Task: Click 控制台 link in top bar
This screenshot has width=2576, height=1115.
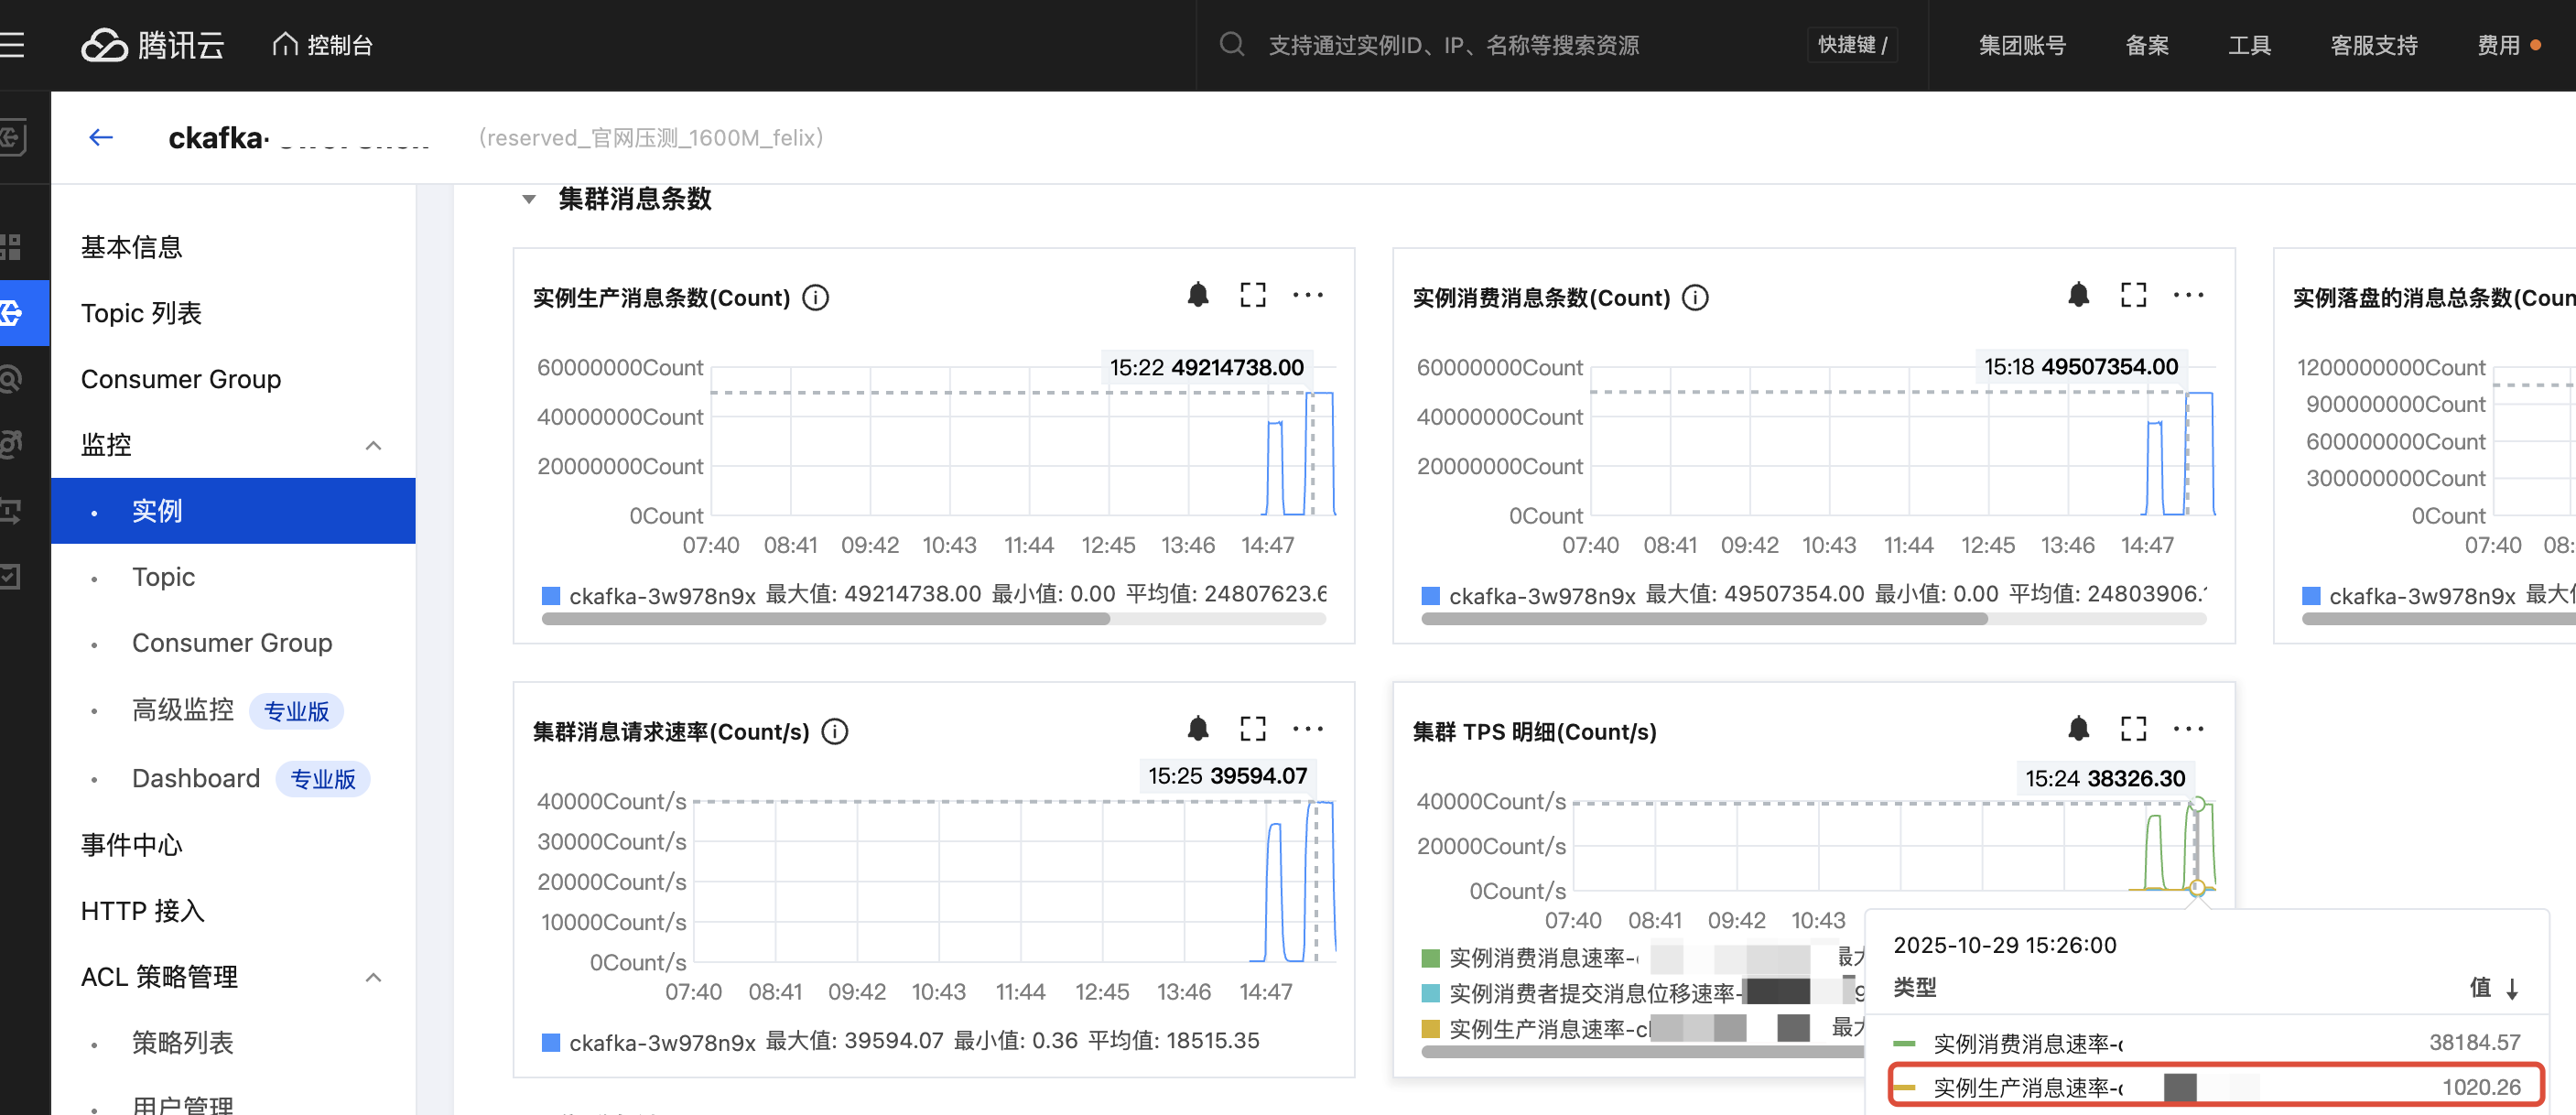Action: [x=323, y=45]
